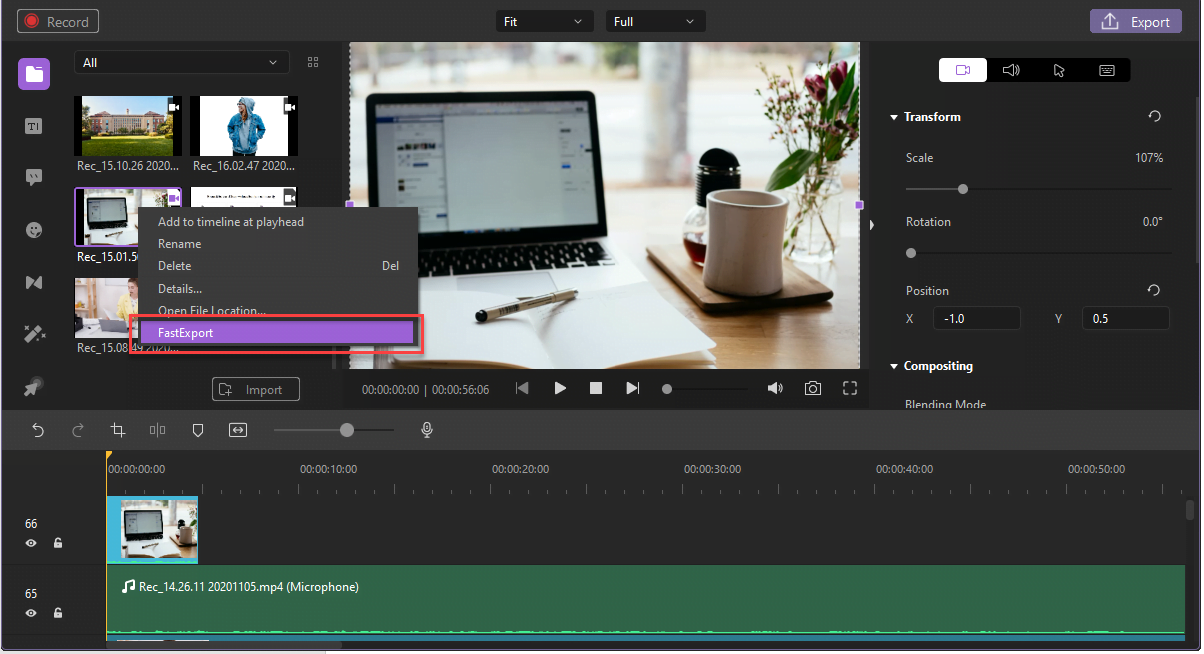Enter fullscreen preview mode

(x=850, y=388)
